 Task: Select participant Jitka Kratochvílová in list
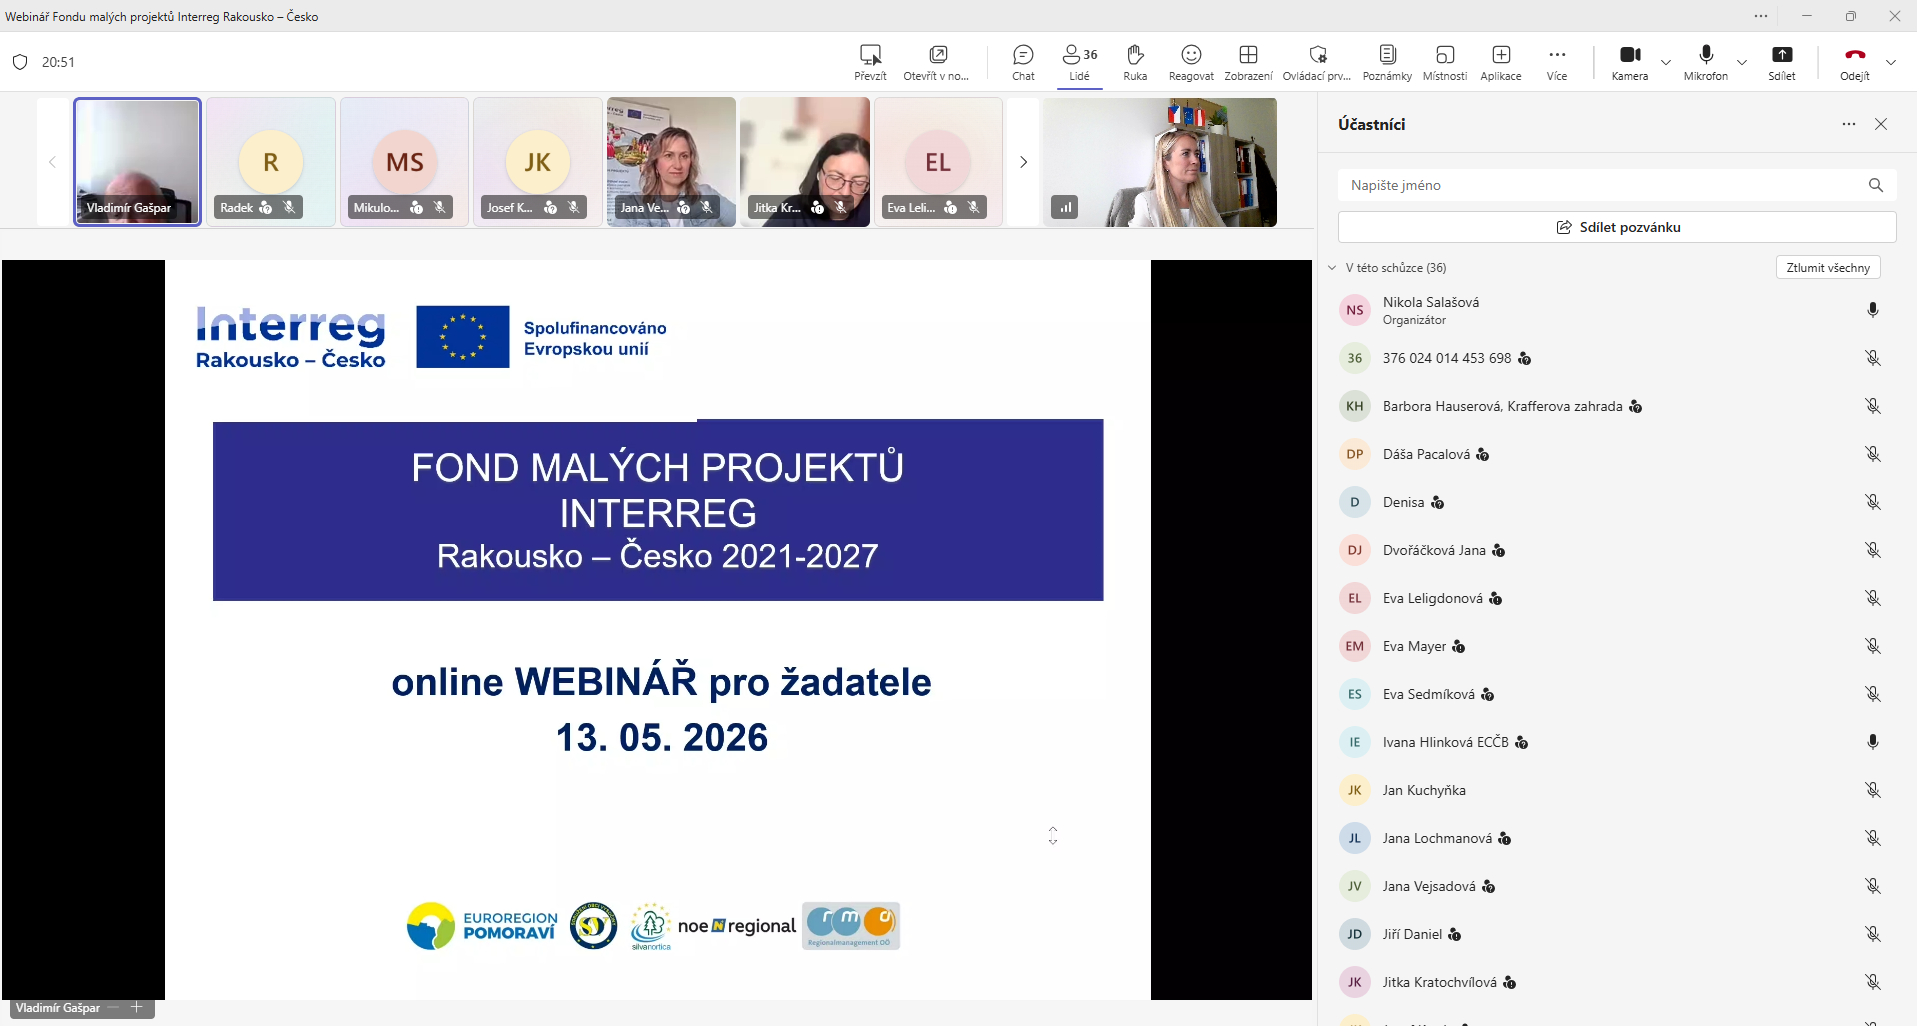click(x=1617, y=982)
